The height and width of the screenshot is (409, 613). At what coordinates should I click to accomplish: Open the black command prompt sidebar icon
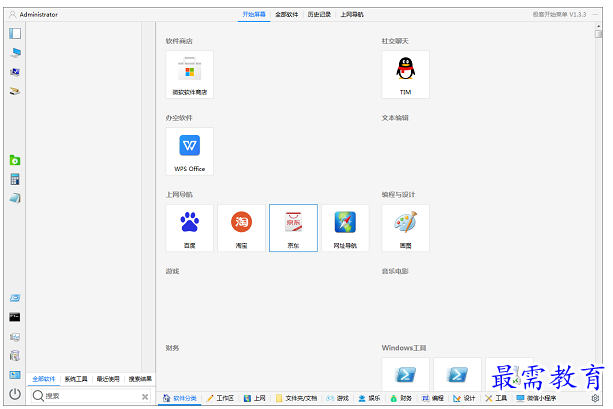pos(15,317)
